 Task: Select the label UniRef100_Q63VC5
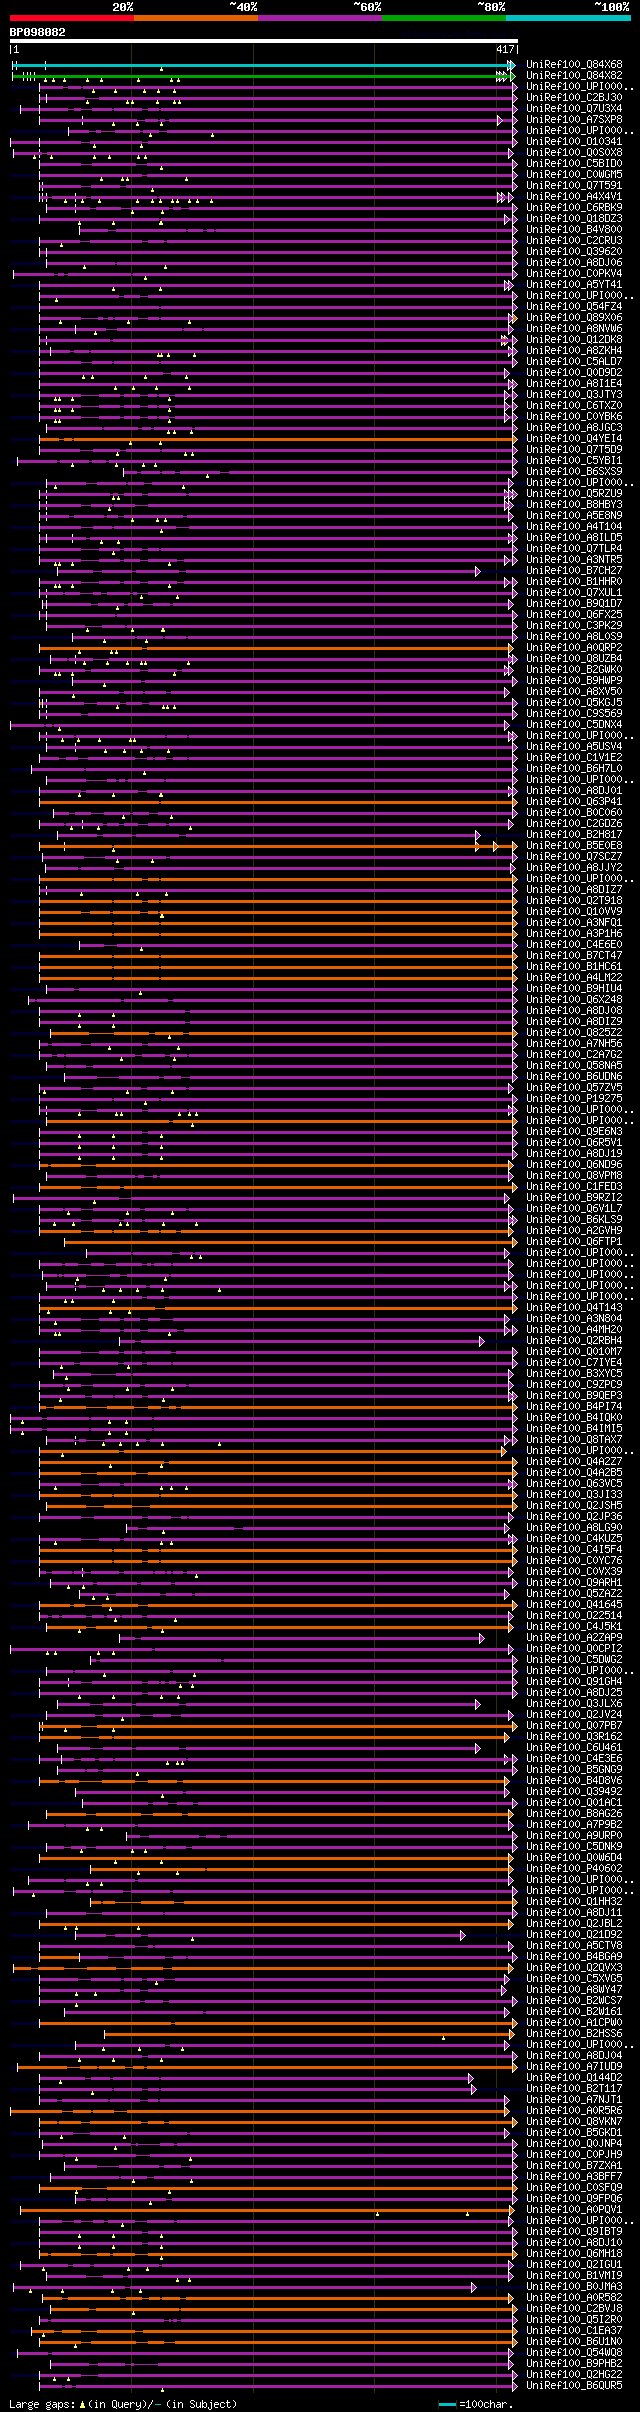[x=574, y=1484]
